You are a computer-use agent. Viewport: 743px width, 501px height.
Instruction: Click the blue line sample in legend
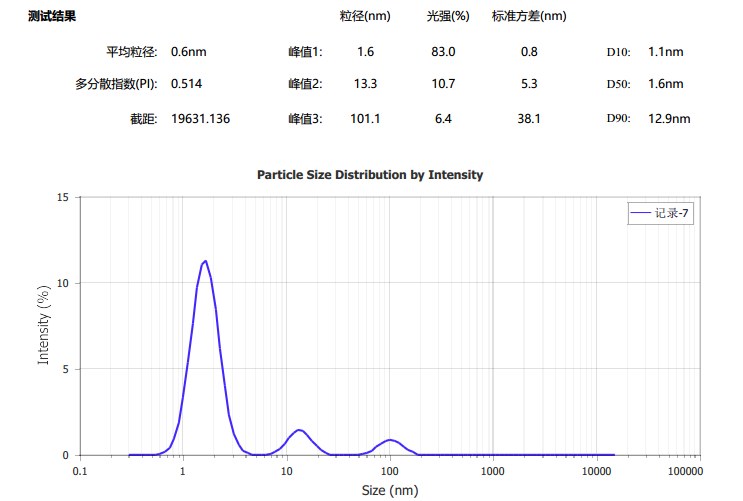640,213
